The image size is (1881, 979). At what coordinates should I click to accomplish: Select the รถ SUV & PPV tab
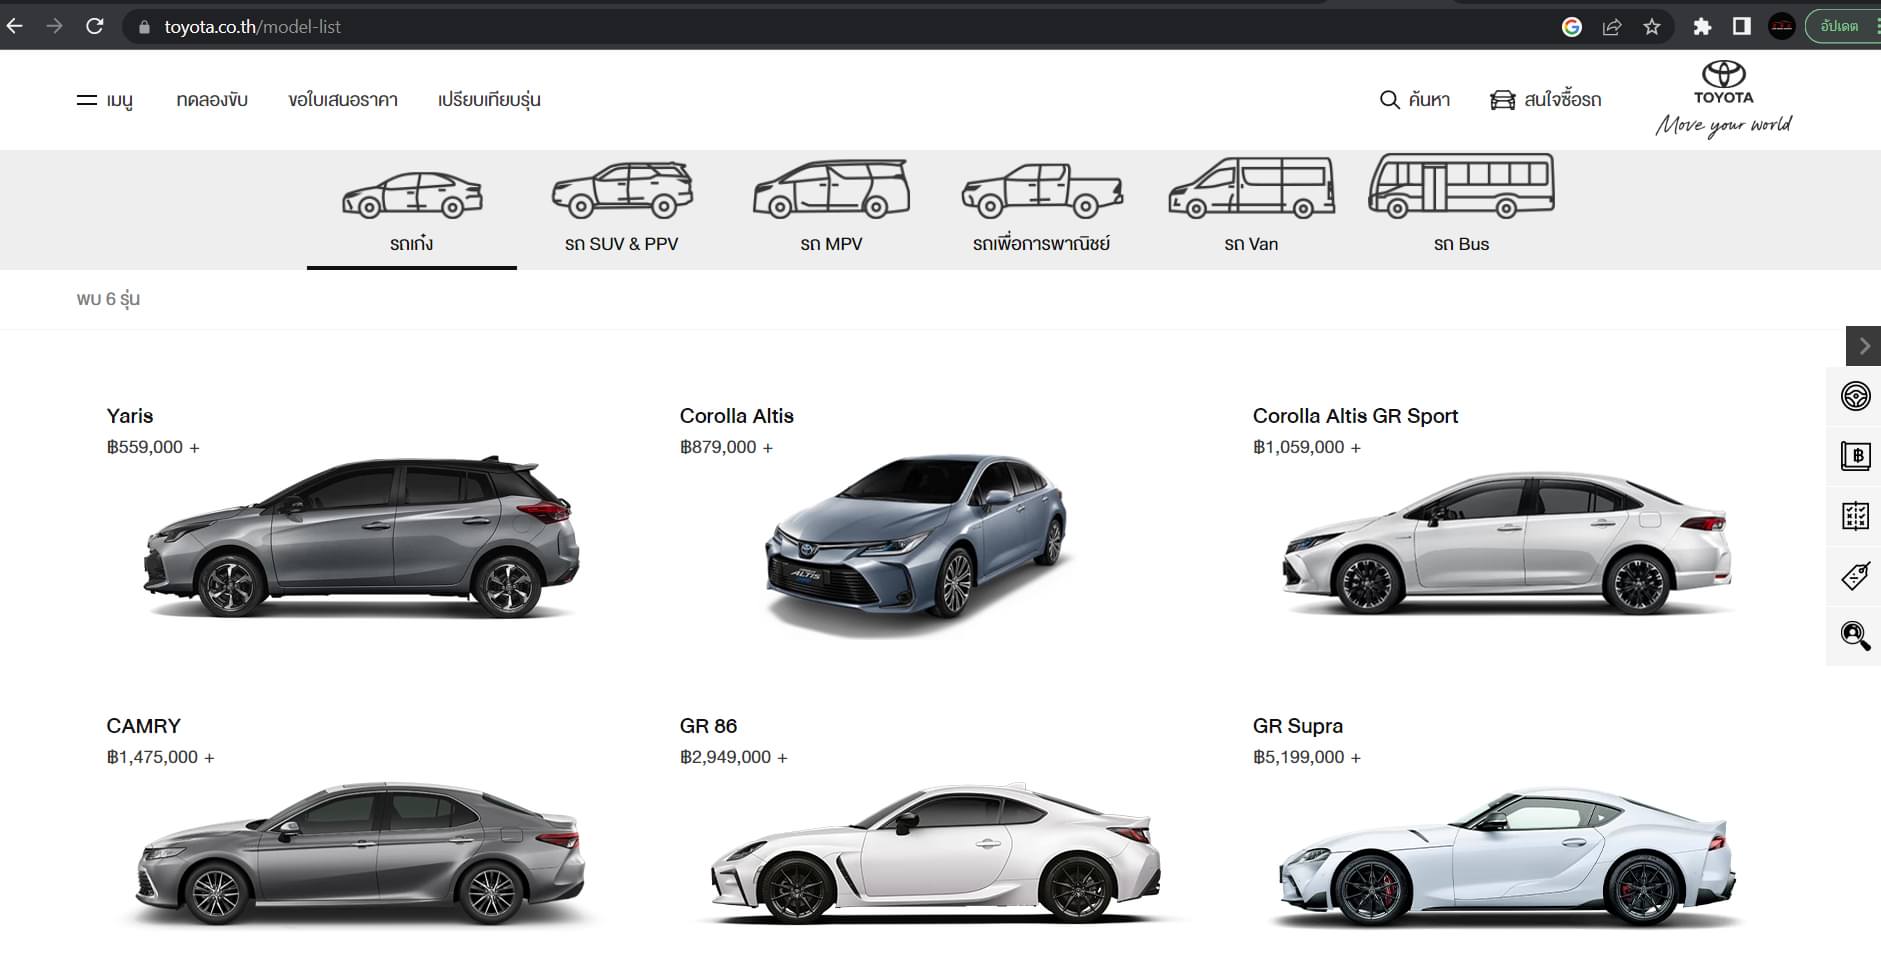[x=621, y=210]
